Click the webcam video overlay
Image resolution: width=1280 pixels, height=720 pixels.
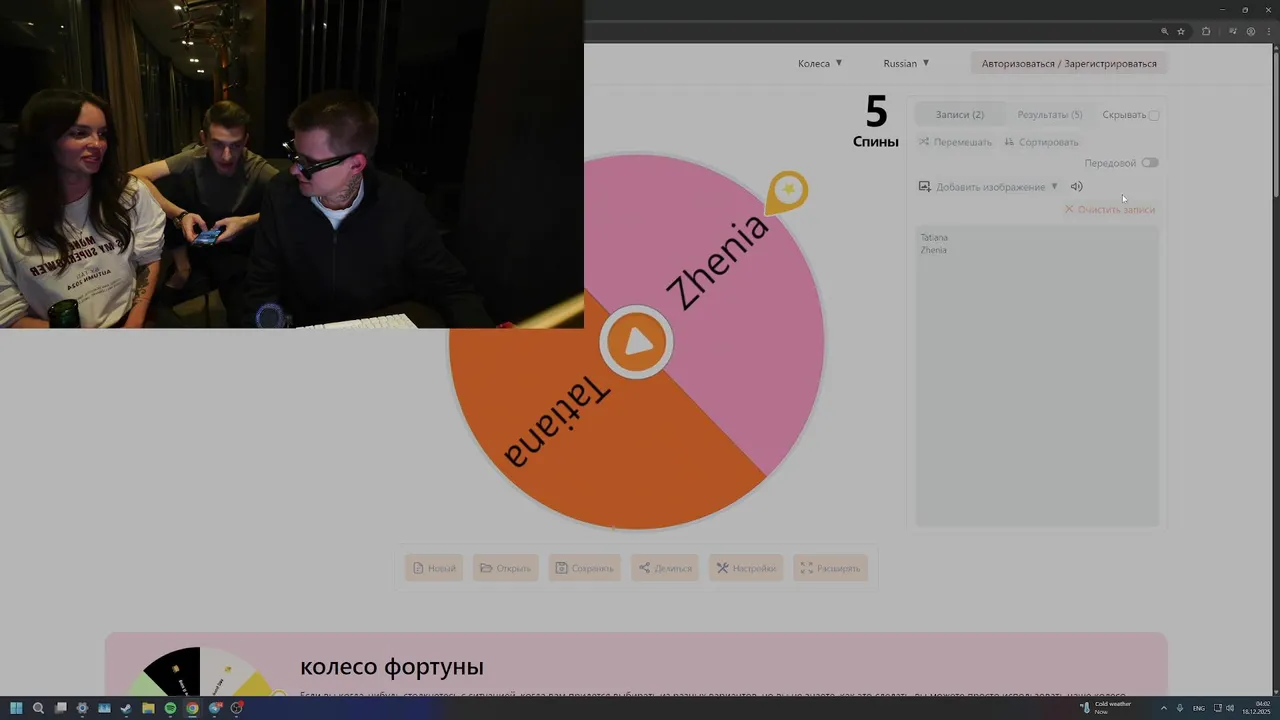[292, 164]
